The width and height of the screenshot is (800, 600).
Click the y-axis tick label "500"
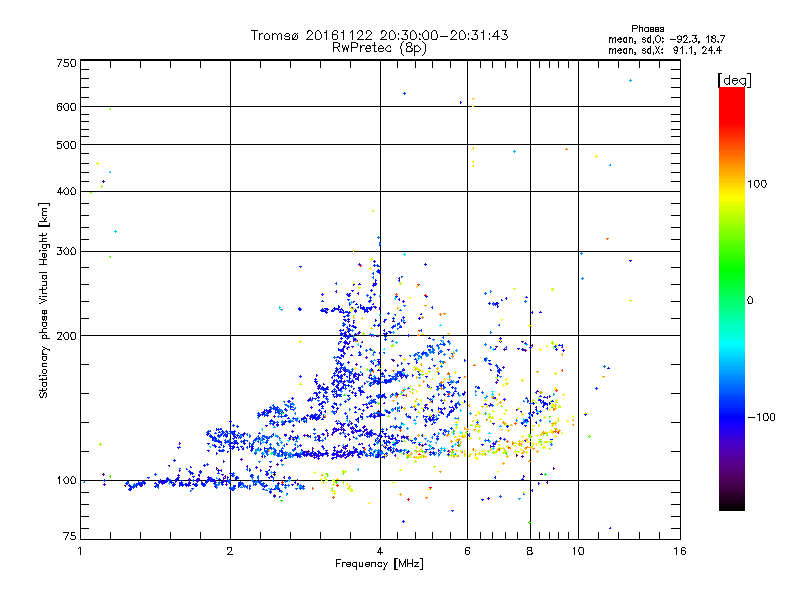coord(66,145)
